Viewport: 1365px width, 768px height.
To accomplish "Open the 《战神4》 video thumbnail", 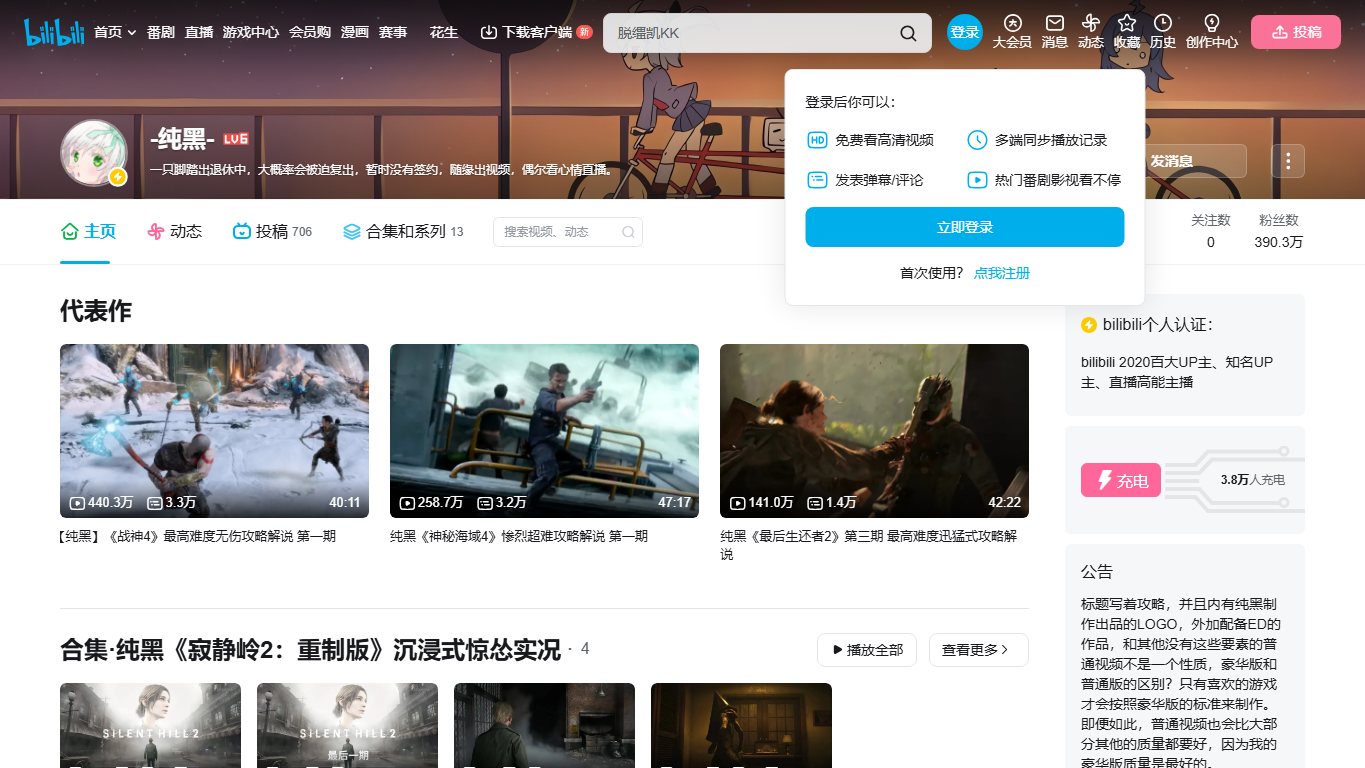I will 214,431.
